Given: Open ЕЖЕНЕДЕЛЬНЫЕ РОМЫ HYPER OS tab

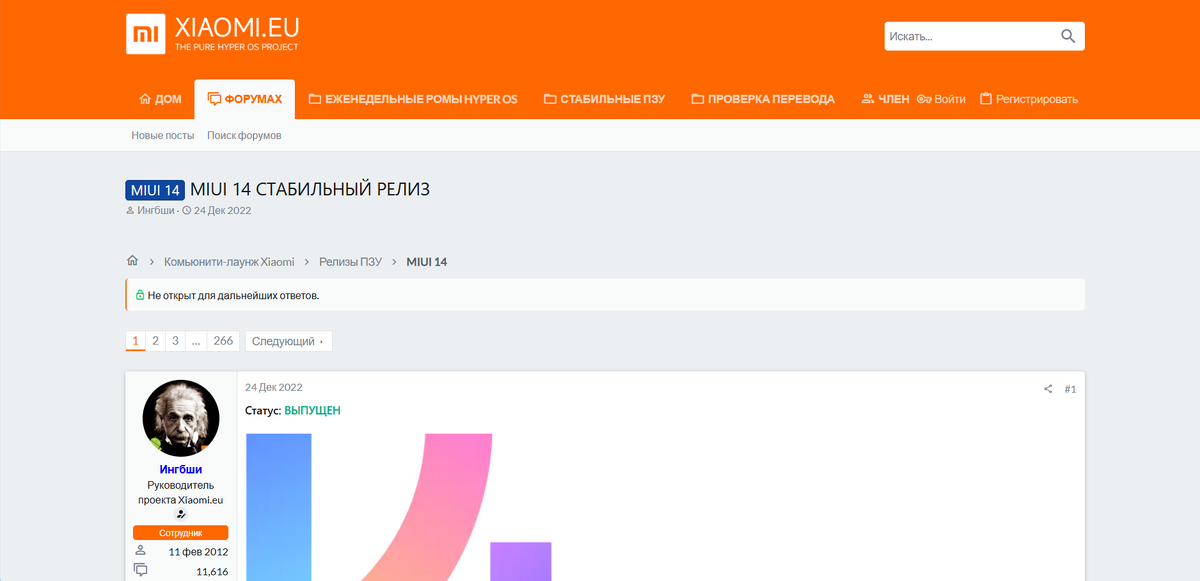Looking at the screenshot, I should pos(413,99).
